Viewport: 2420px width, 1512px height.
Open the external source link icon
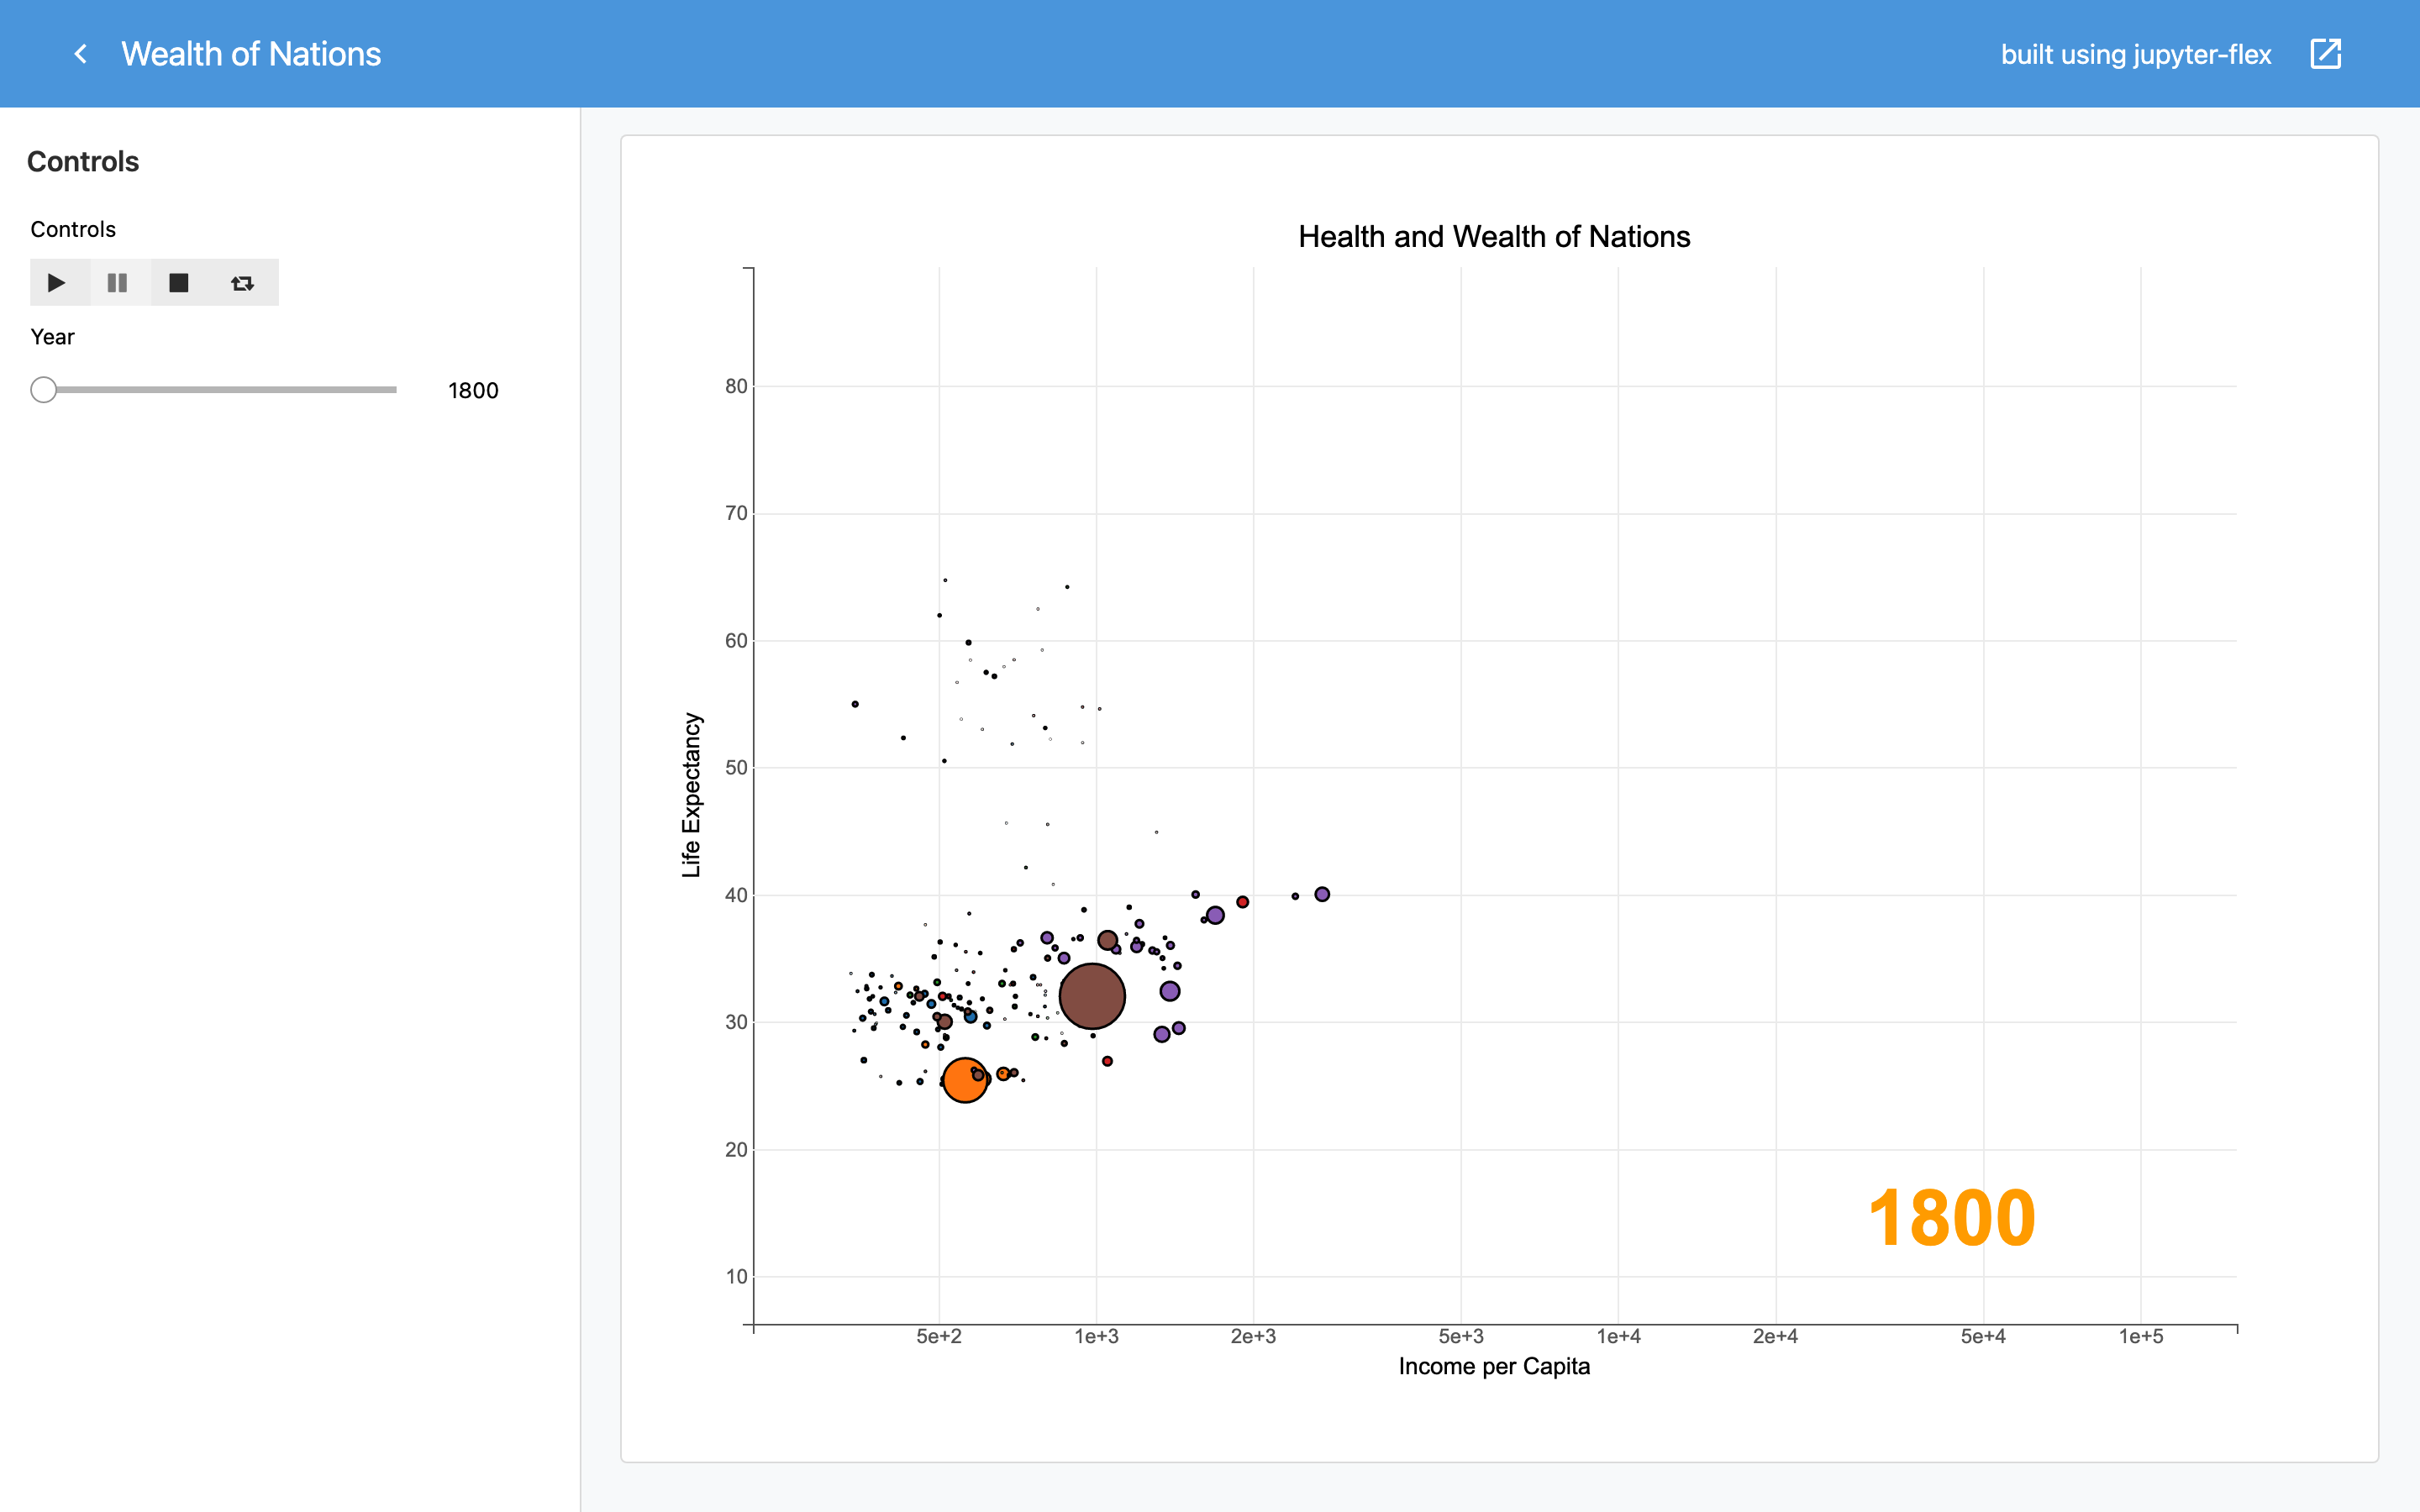[x=2326, y=54]
